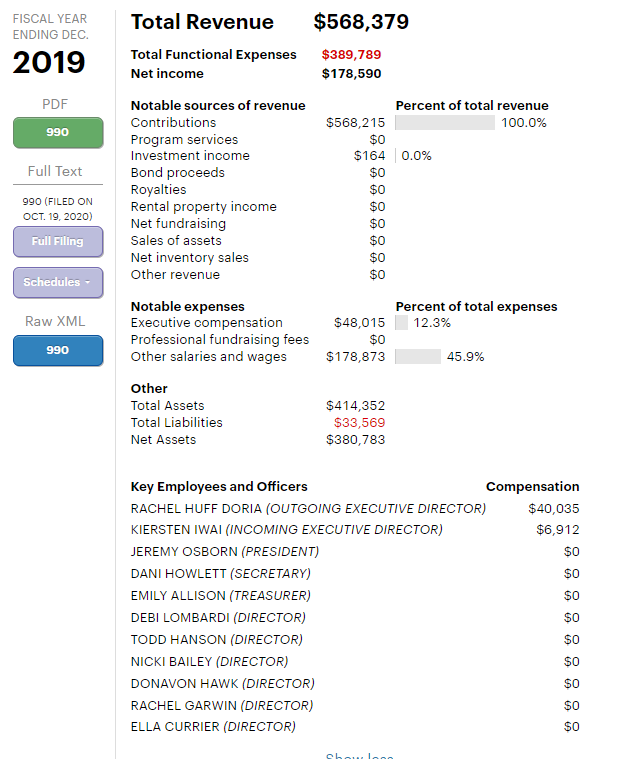Screen dimensions: 628x759
Task: Click the green PDF 990 button
Action: [58, 133]
